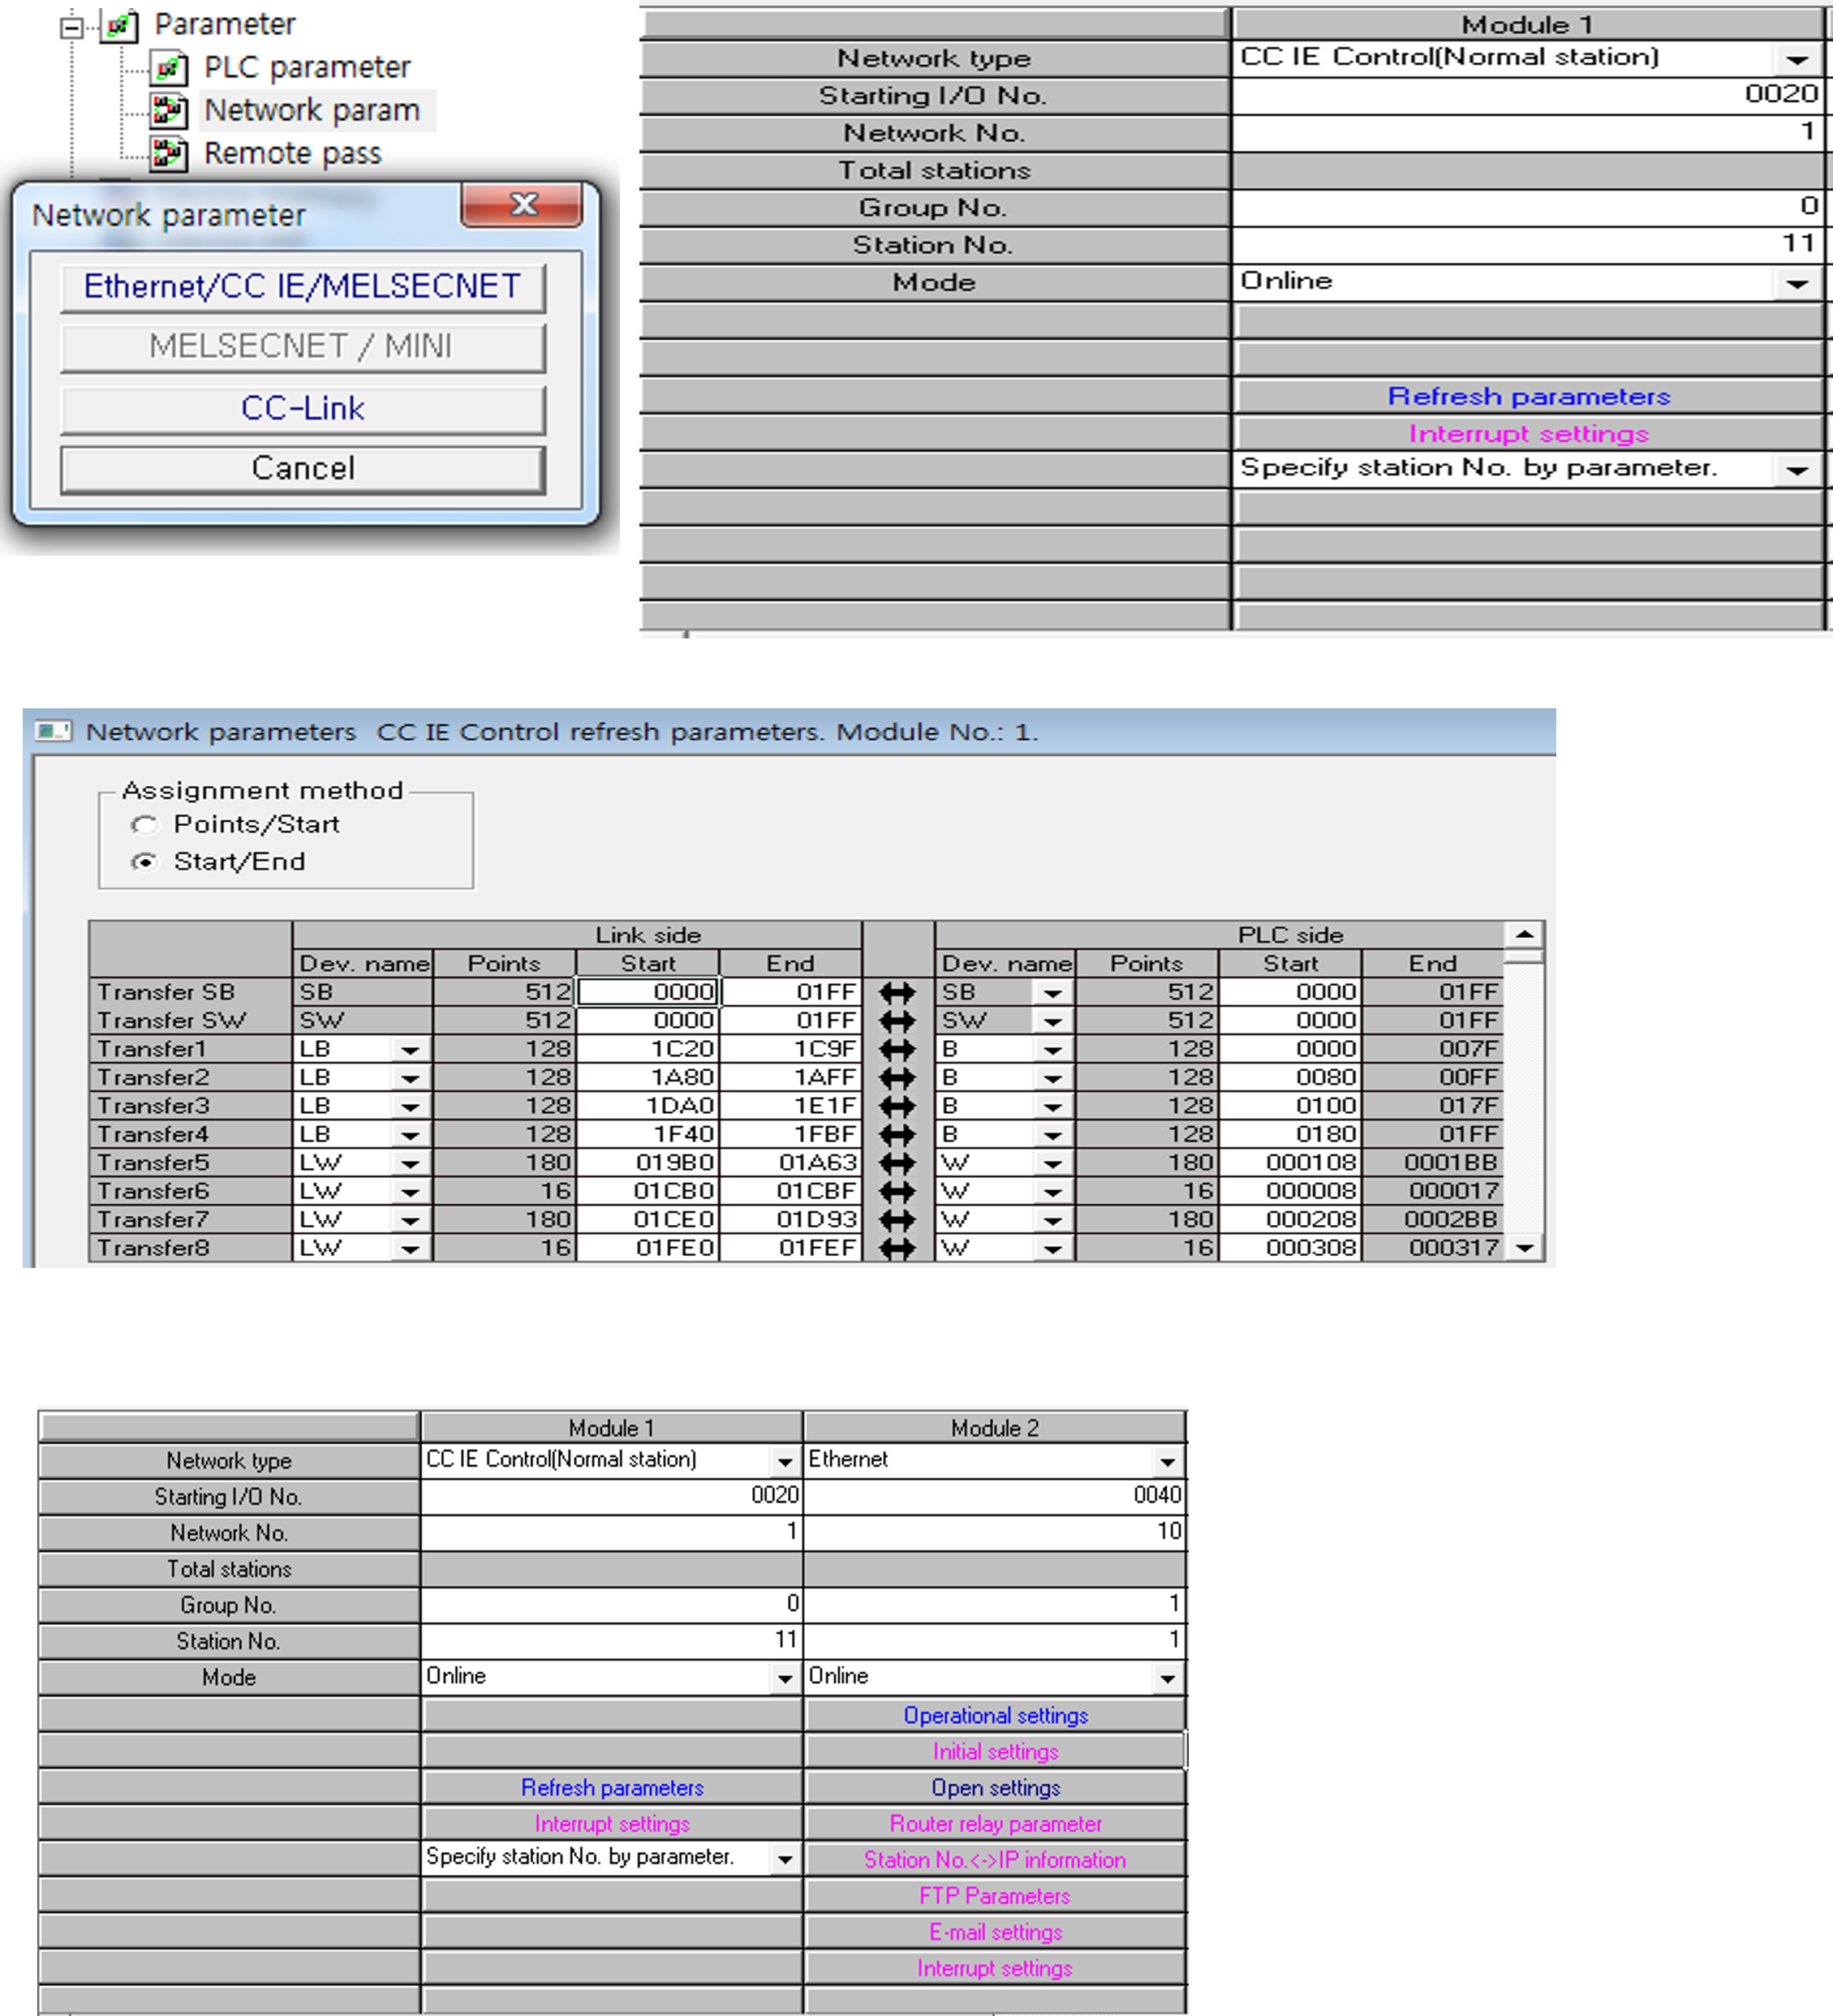The width and height of the screenshot is (1833, 2016).
Task: Click the Transfer SB link-side Start field
Action: coord(648,992)
